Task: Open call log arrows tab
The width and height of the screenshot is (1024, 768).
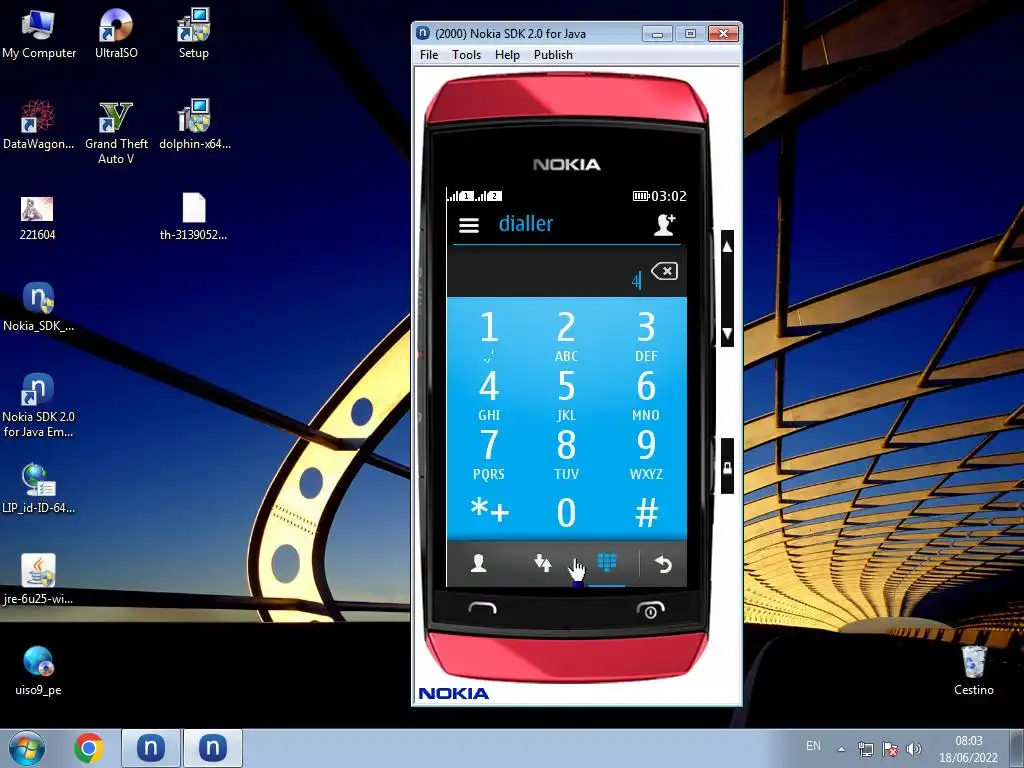Action: point(543,563)
